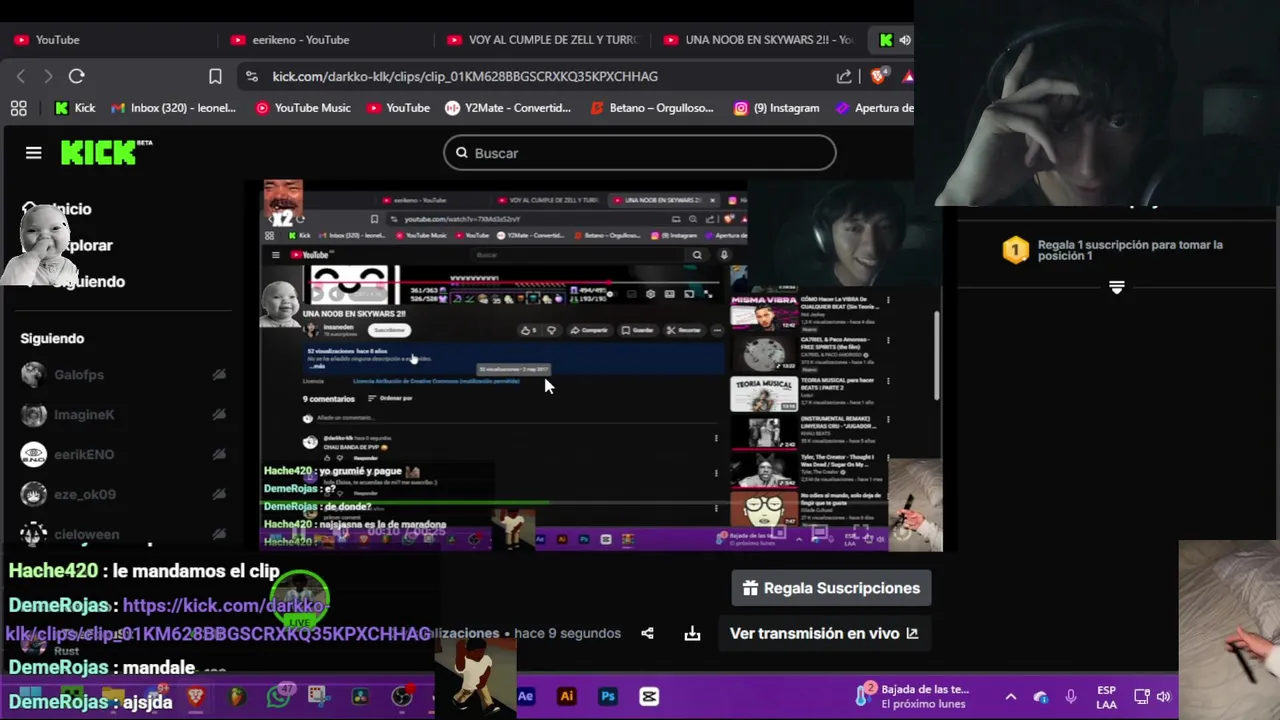Open the YouTube Music bookmark

coord(303,108)
